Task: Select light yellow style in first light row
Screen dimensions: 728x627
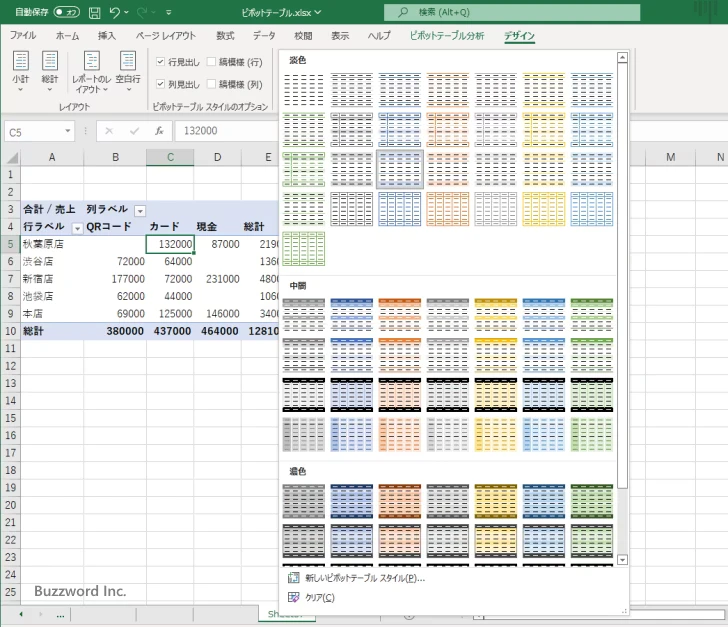Action: tap(544, 90)
